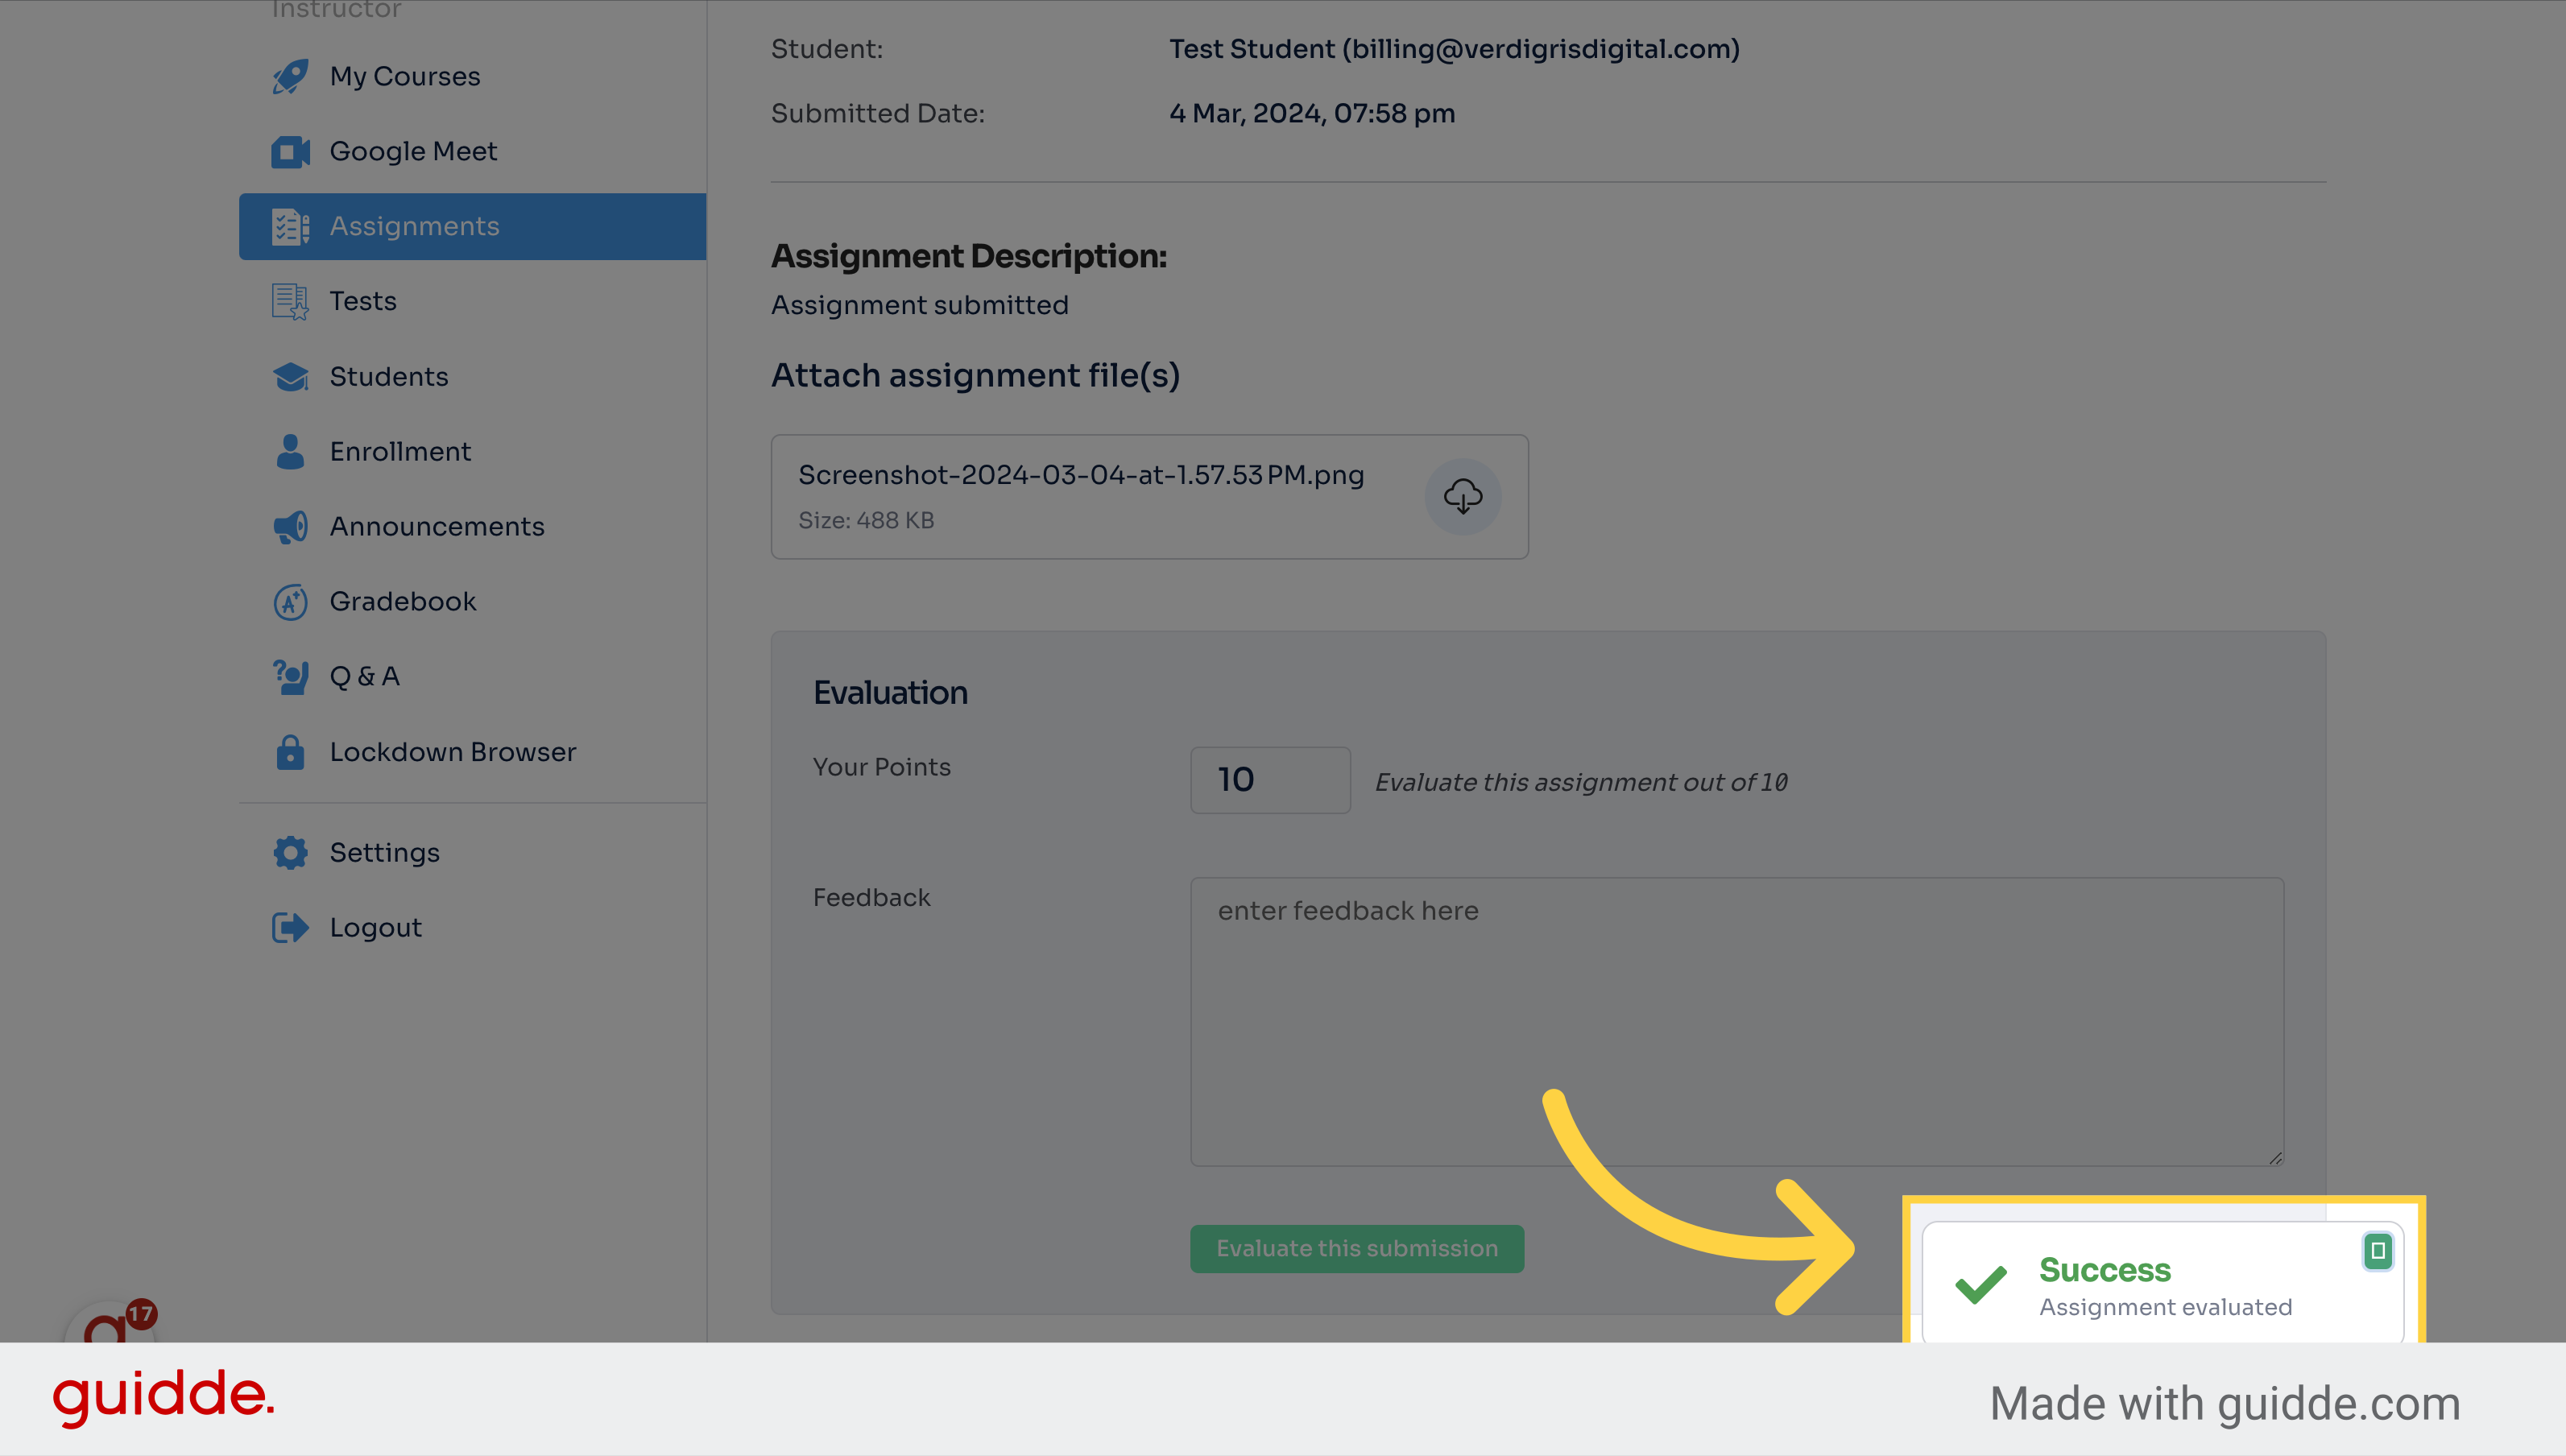Click the Success checkmark icon

[1981, 1285]
